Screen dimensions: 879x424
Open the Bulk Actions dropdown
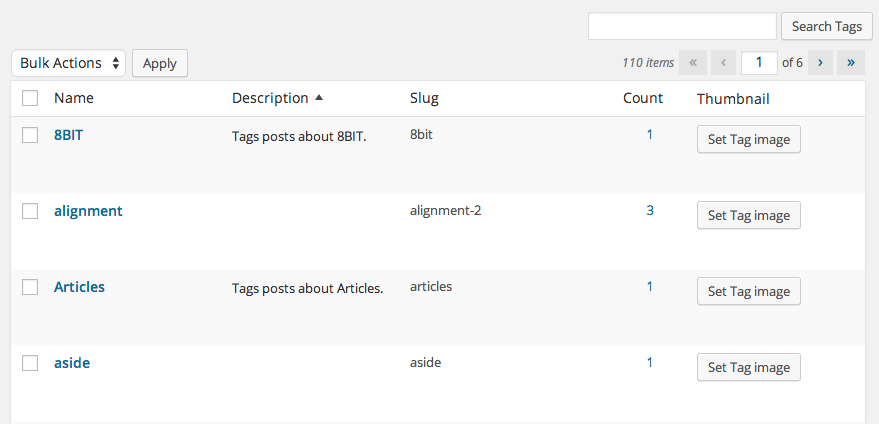click(x=69, y=63)
